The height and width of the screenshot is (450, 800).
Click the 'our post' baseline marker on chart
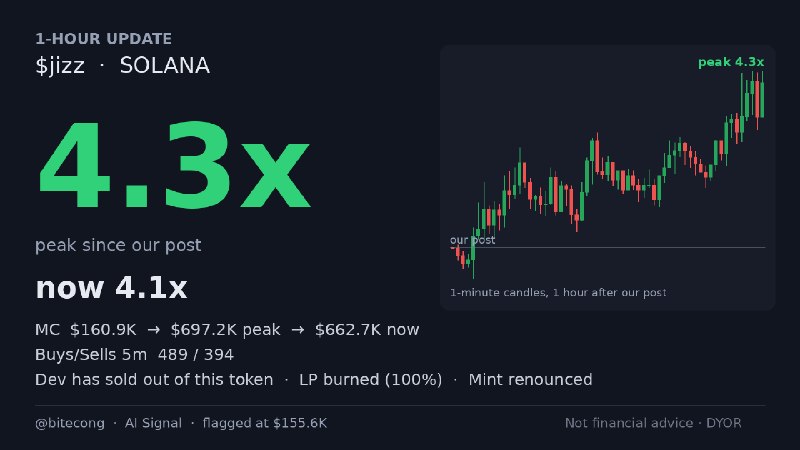point(472,240)
